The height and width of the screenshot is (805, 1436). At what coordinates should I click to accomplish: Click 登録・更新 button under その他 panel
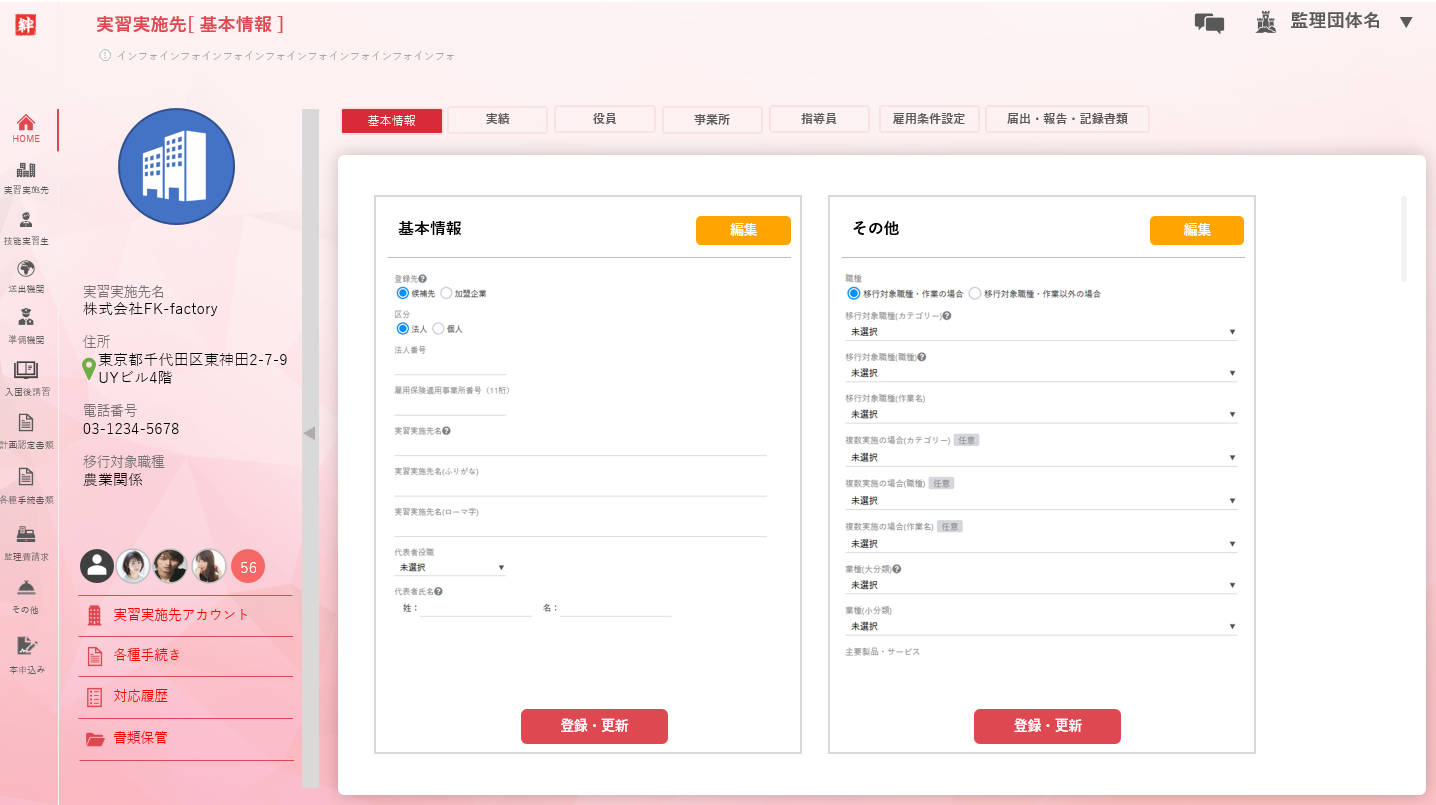click(1047, 726)
